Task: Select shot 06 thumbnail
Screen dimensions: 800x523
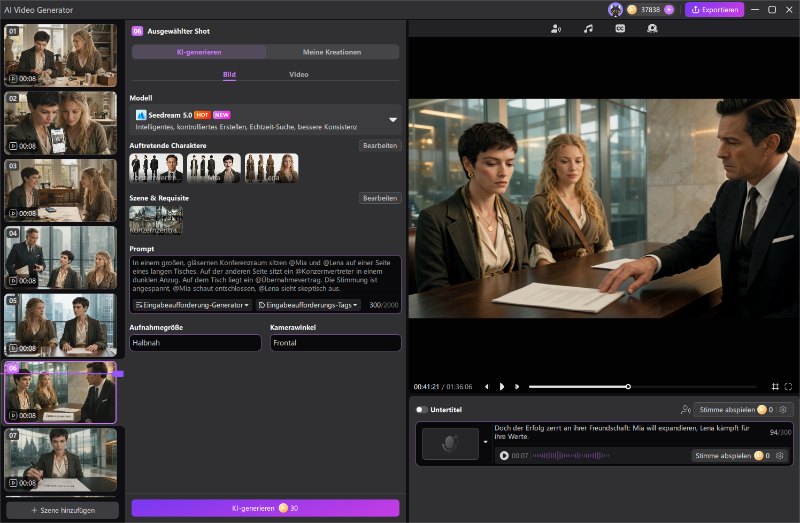Action: click(61, 393)
